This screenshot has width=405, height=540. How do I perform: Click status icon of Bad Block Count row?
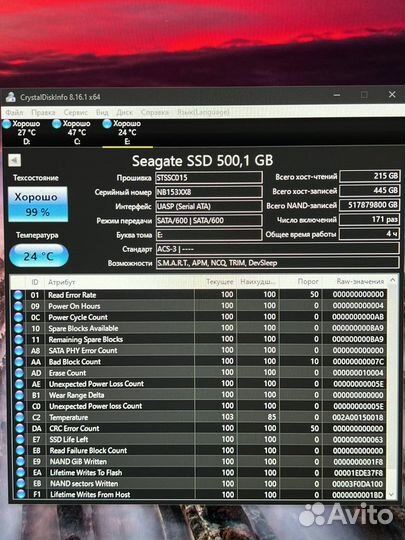pos(19,362)
